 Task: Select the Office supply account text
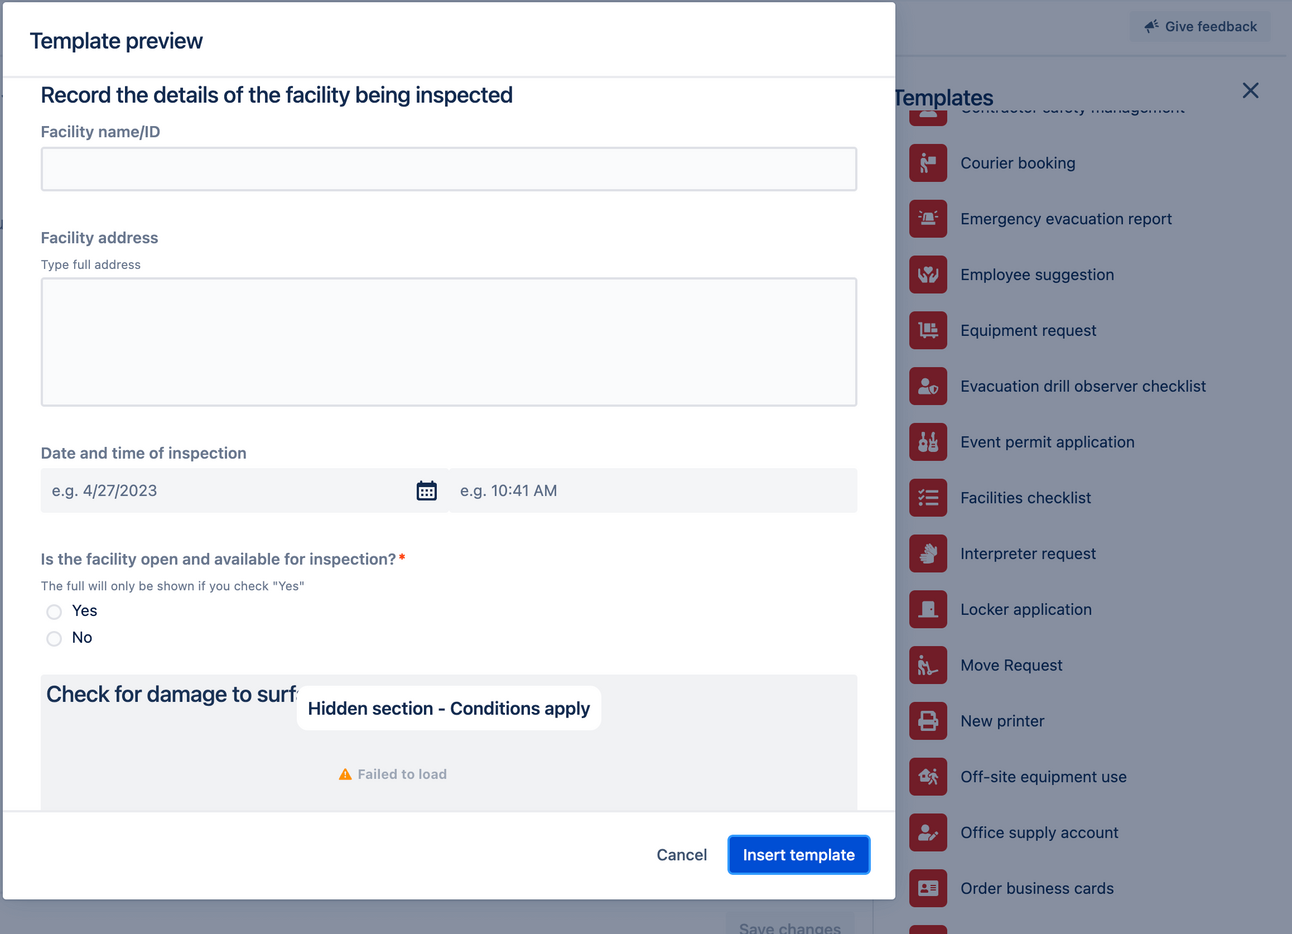[1039, 832]
